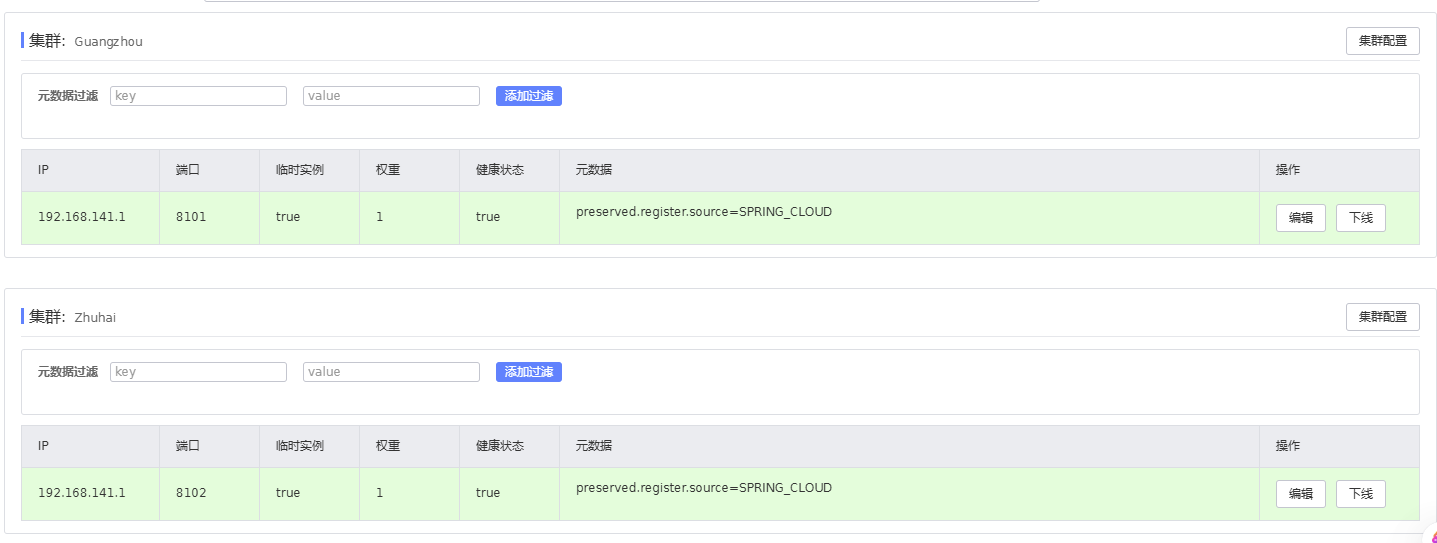Click the value filter input in Guangzhou
Viewport: 1437px width, 543px height.
pos(391,96)
